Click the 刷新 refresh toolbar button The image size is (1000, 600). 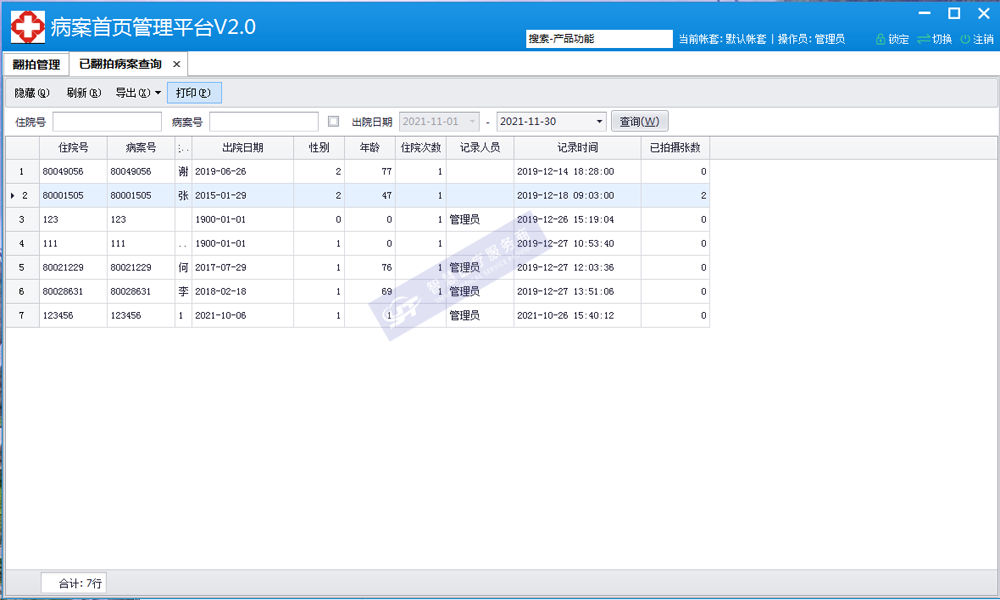click(84, 93)
